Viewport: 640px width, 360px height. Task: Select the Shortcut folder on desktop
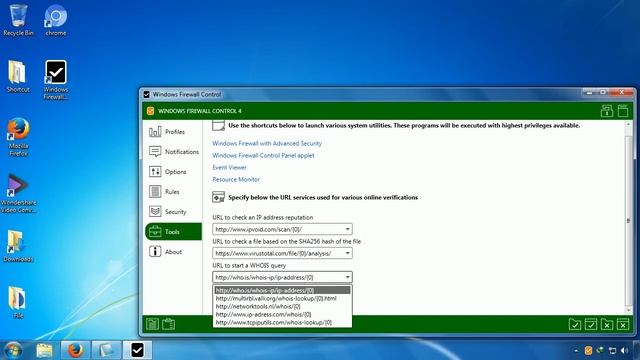[x=18, y=76]
